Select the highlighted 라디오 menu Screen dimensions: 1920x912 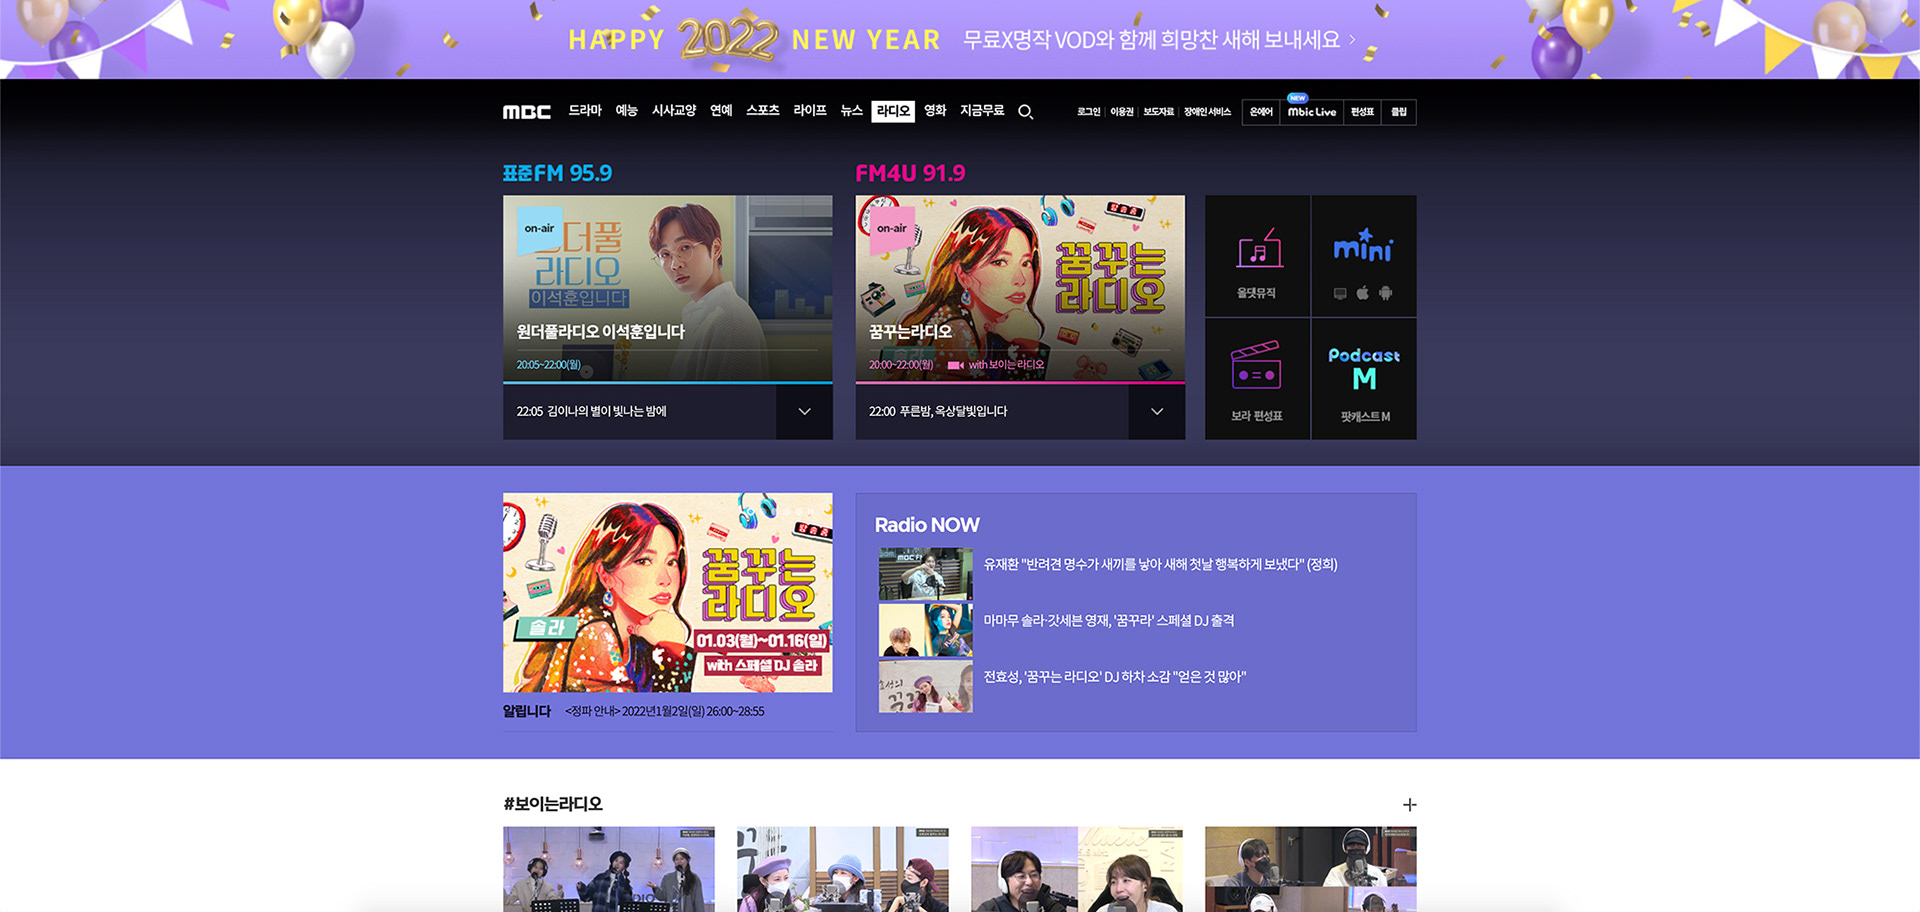click(x=893, y=111)
